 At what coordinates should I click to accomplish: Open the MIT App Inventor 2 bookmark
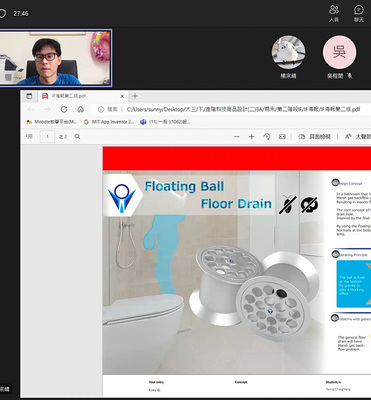[x=109, y=122]
